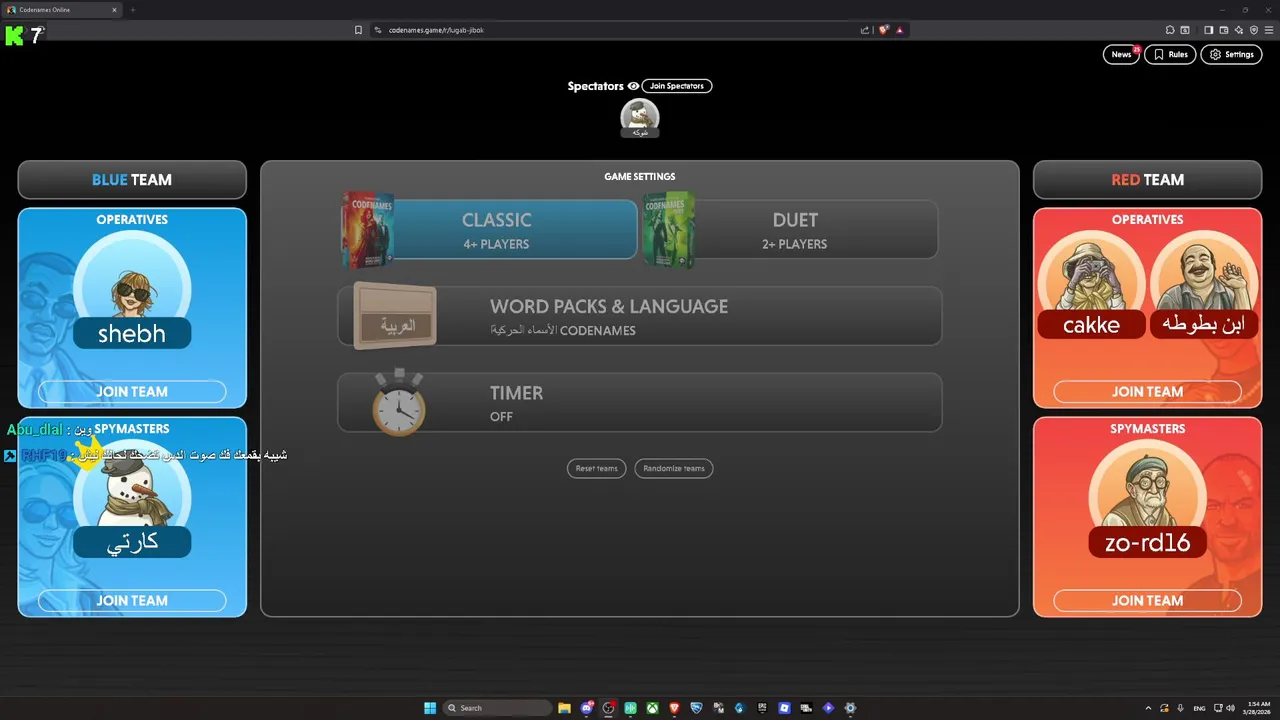Screen dimensions: 1280x720
Task: Join Blue team as operative
Action: [x=132, y=392]
